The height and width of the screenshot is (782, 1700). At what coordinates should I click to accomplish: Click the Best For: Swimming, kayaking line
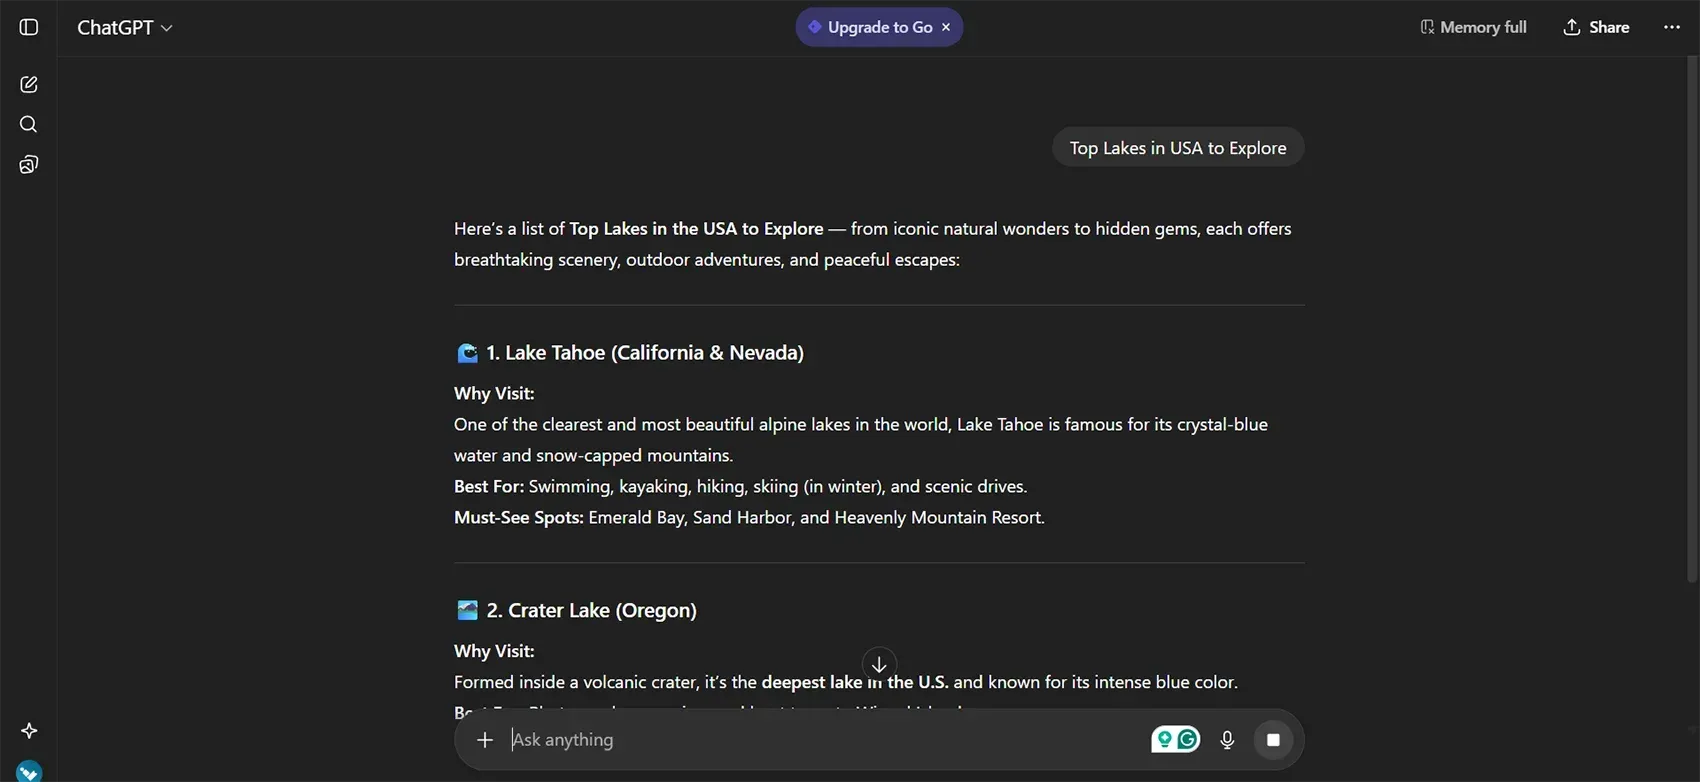pos(740,486)
